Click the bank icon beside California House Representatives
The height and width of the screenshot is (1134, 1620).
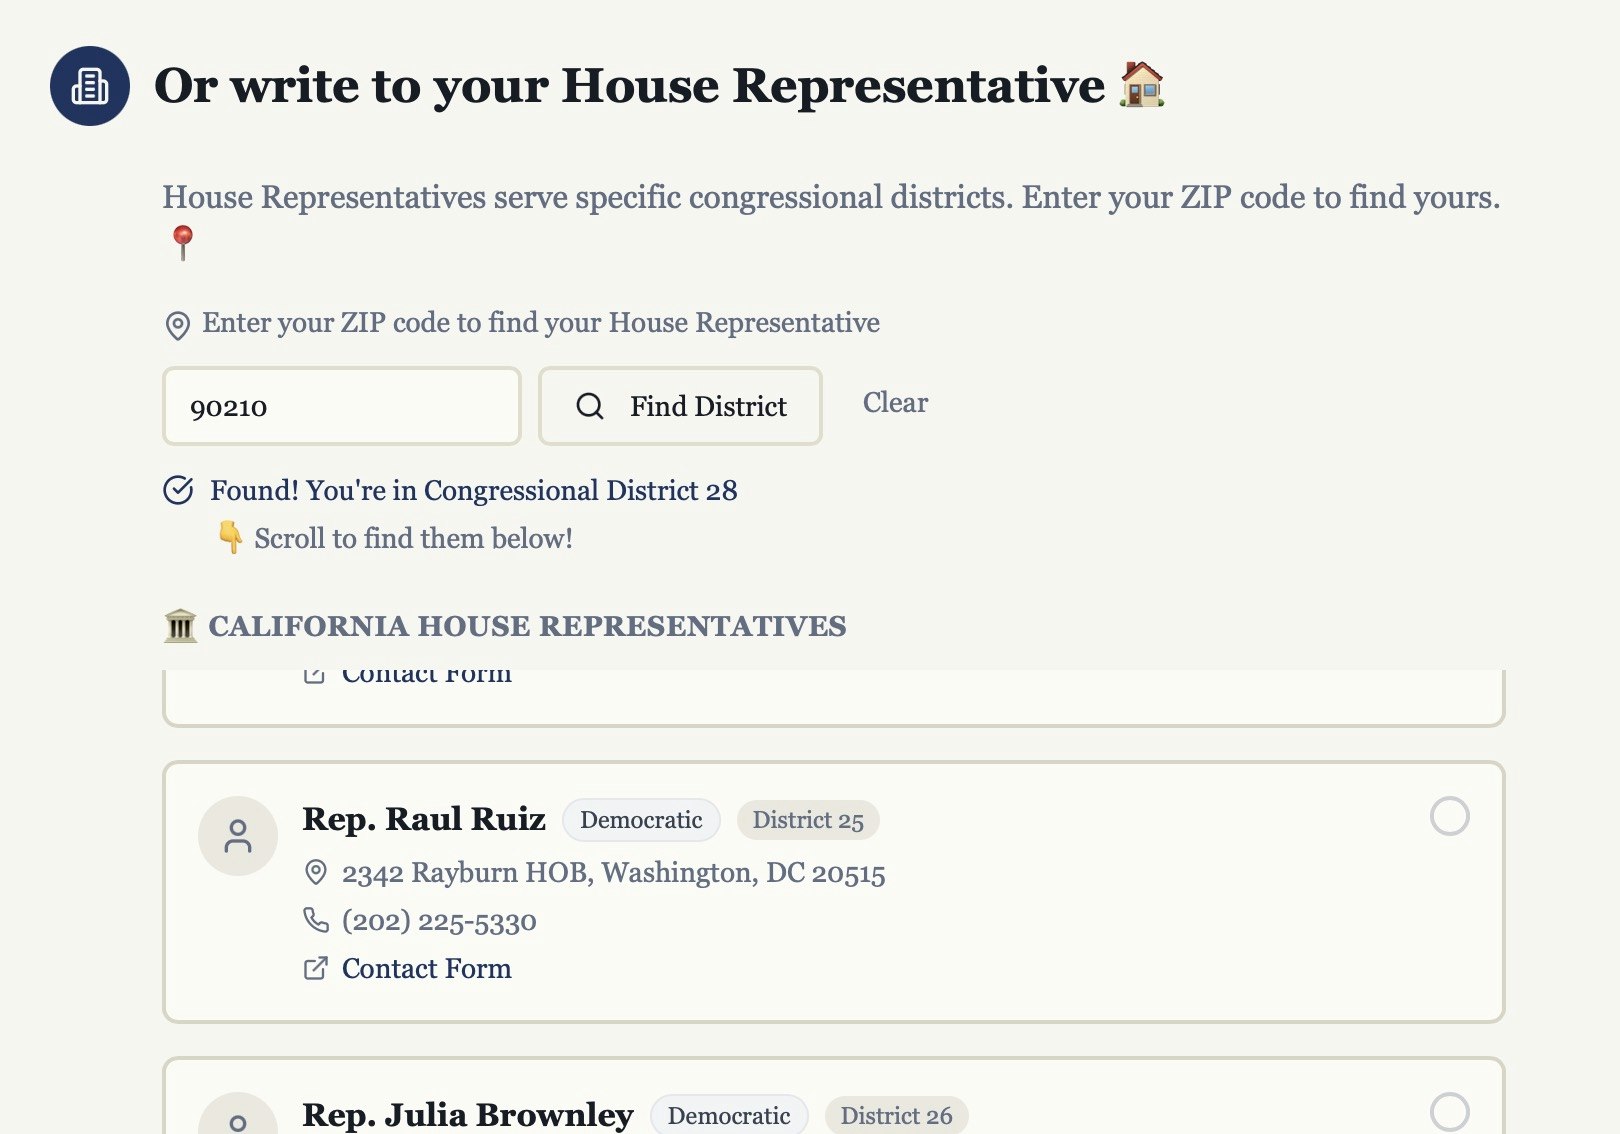[x=179, y=626]
